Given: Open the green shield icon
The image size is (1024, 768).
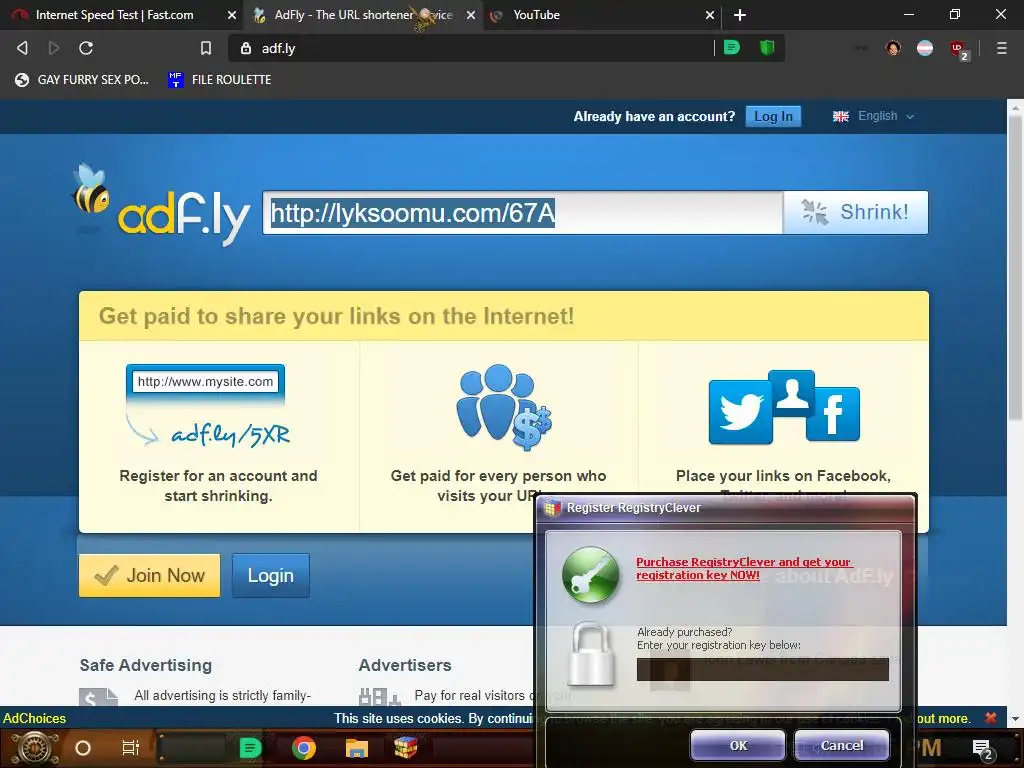Looking at the screenshot, I should pos(767,48).
